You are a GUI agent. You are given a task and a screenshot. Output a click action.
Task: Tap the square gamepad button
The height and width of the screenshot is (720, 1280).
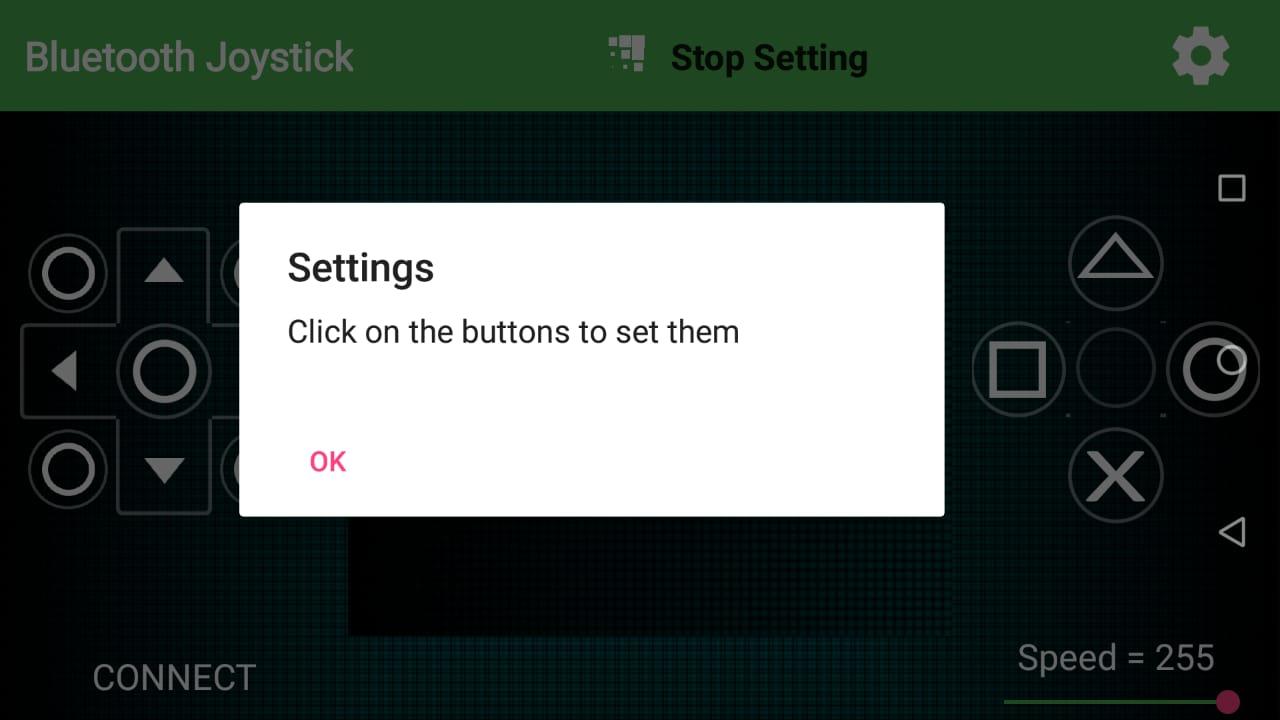(1018, 370)
